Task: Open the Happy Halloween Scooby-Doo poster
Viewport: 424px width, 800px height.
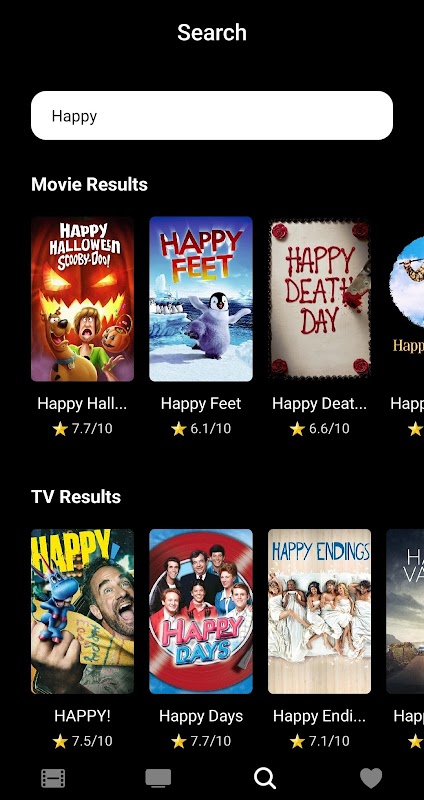Action: pos(83,299)
